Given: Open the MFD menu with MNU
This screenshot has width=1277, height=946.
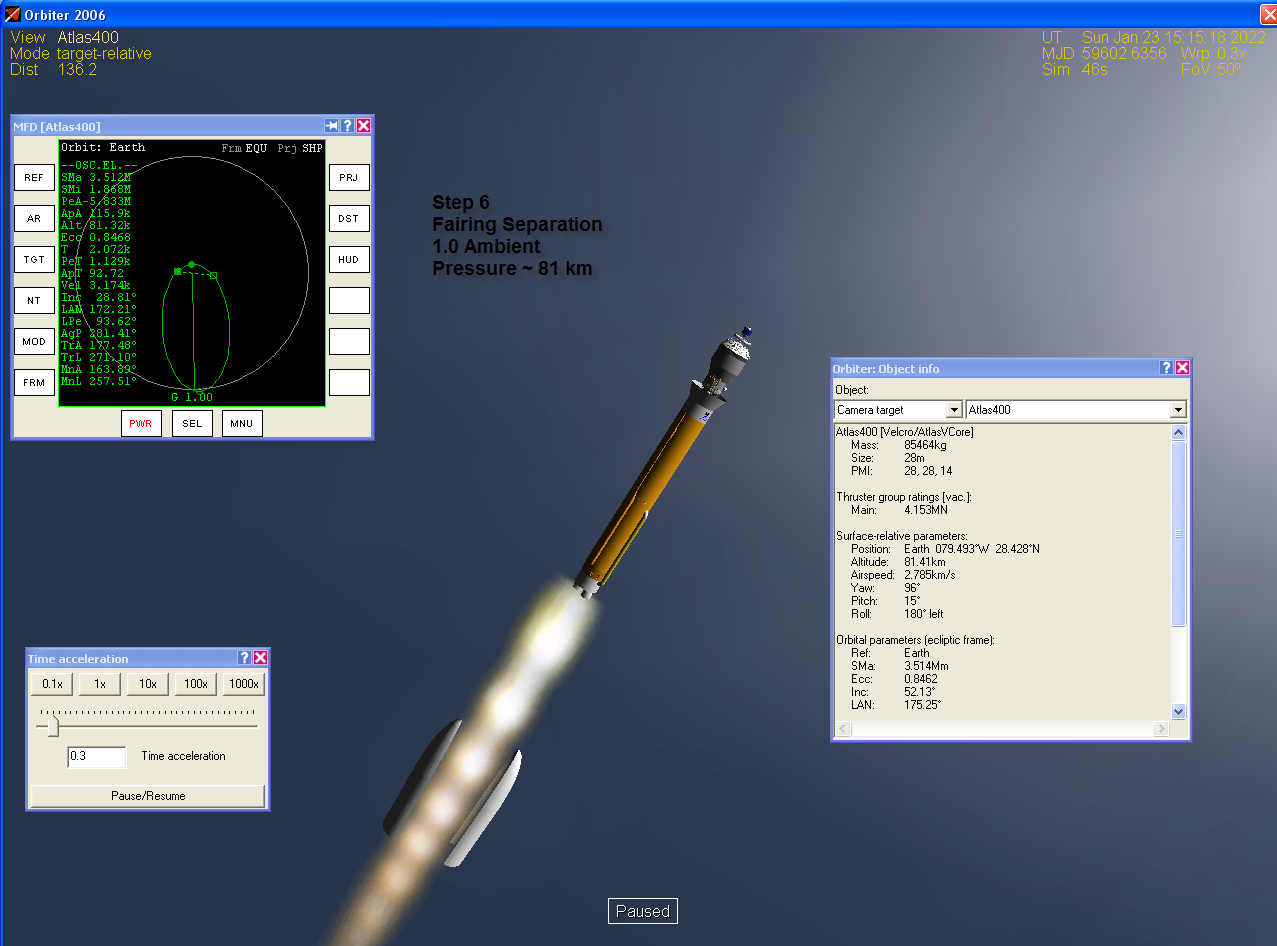Looking at the screenshot, I should click(242, 423).
